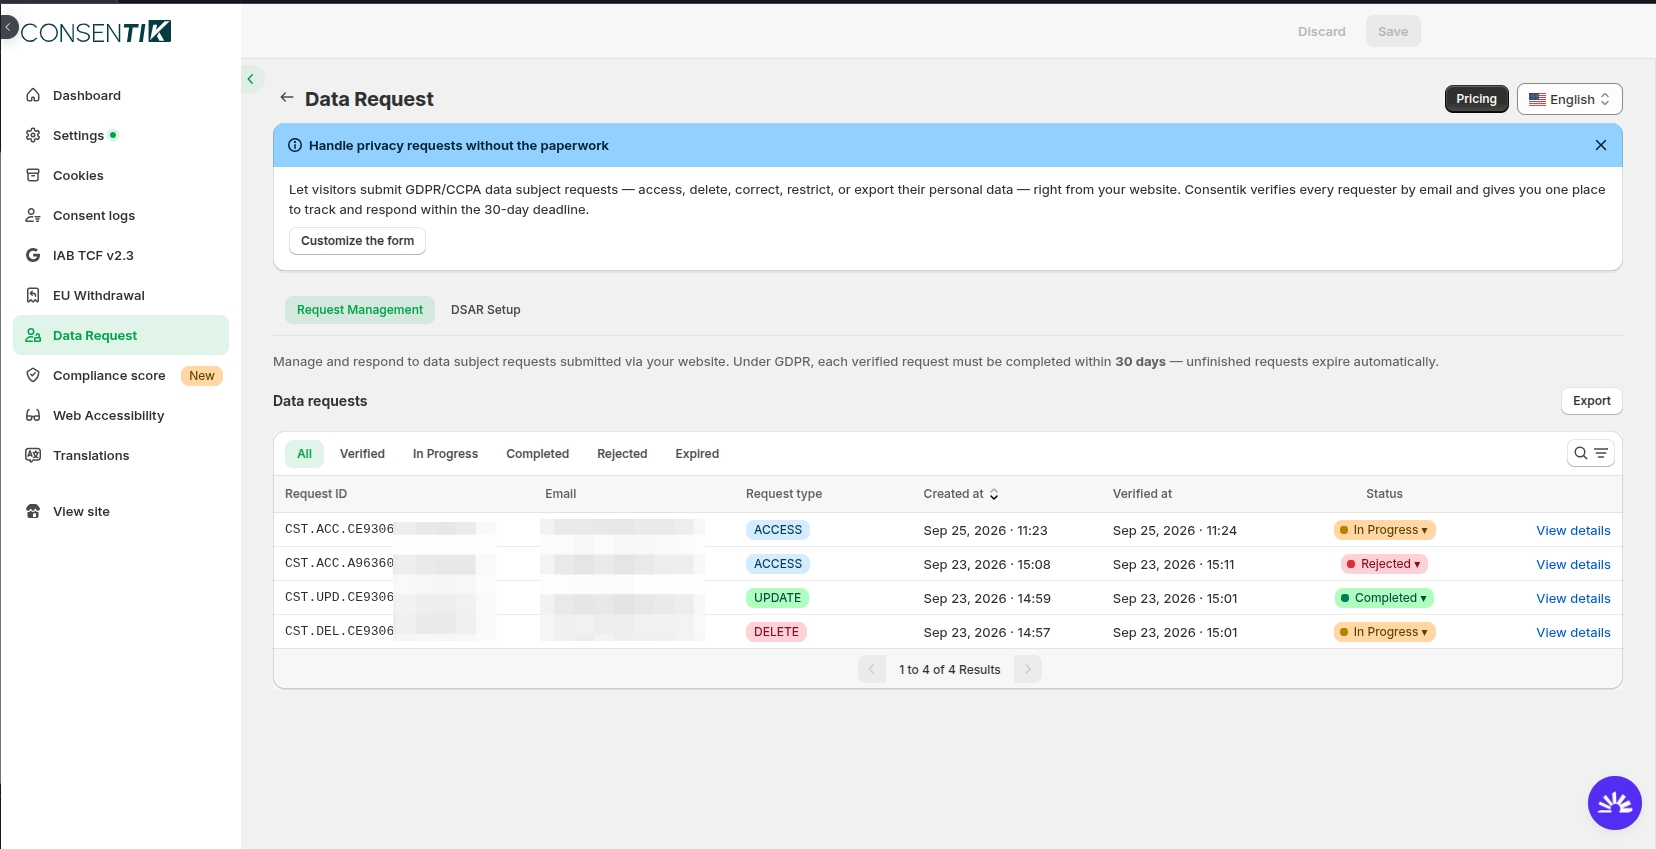This screenshot has height=849, width=1656.
Task: Click the Translations sidebar icon
Action: coord(33,456)
